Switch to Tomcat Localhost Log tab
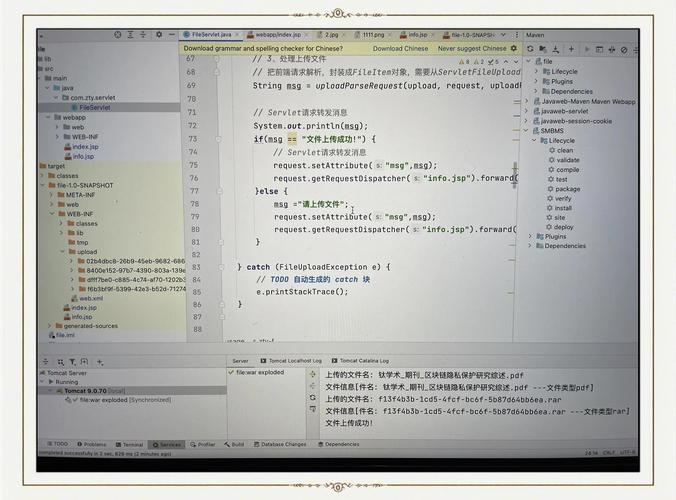The height and width of the screenshot is (500, 676). coord(291,361)
